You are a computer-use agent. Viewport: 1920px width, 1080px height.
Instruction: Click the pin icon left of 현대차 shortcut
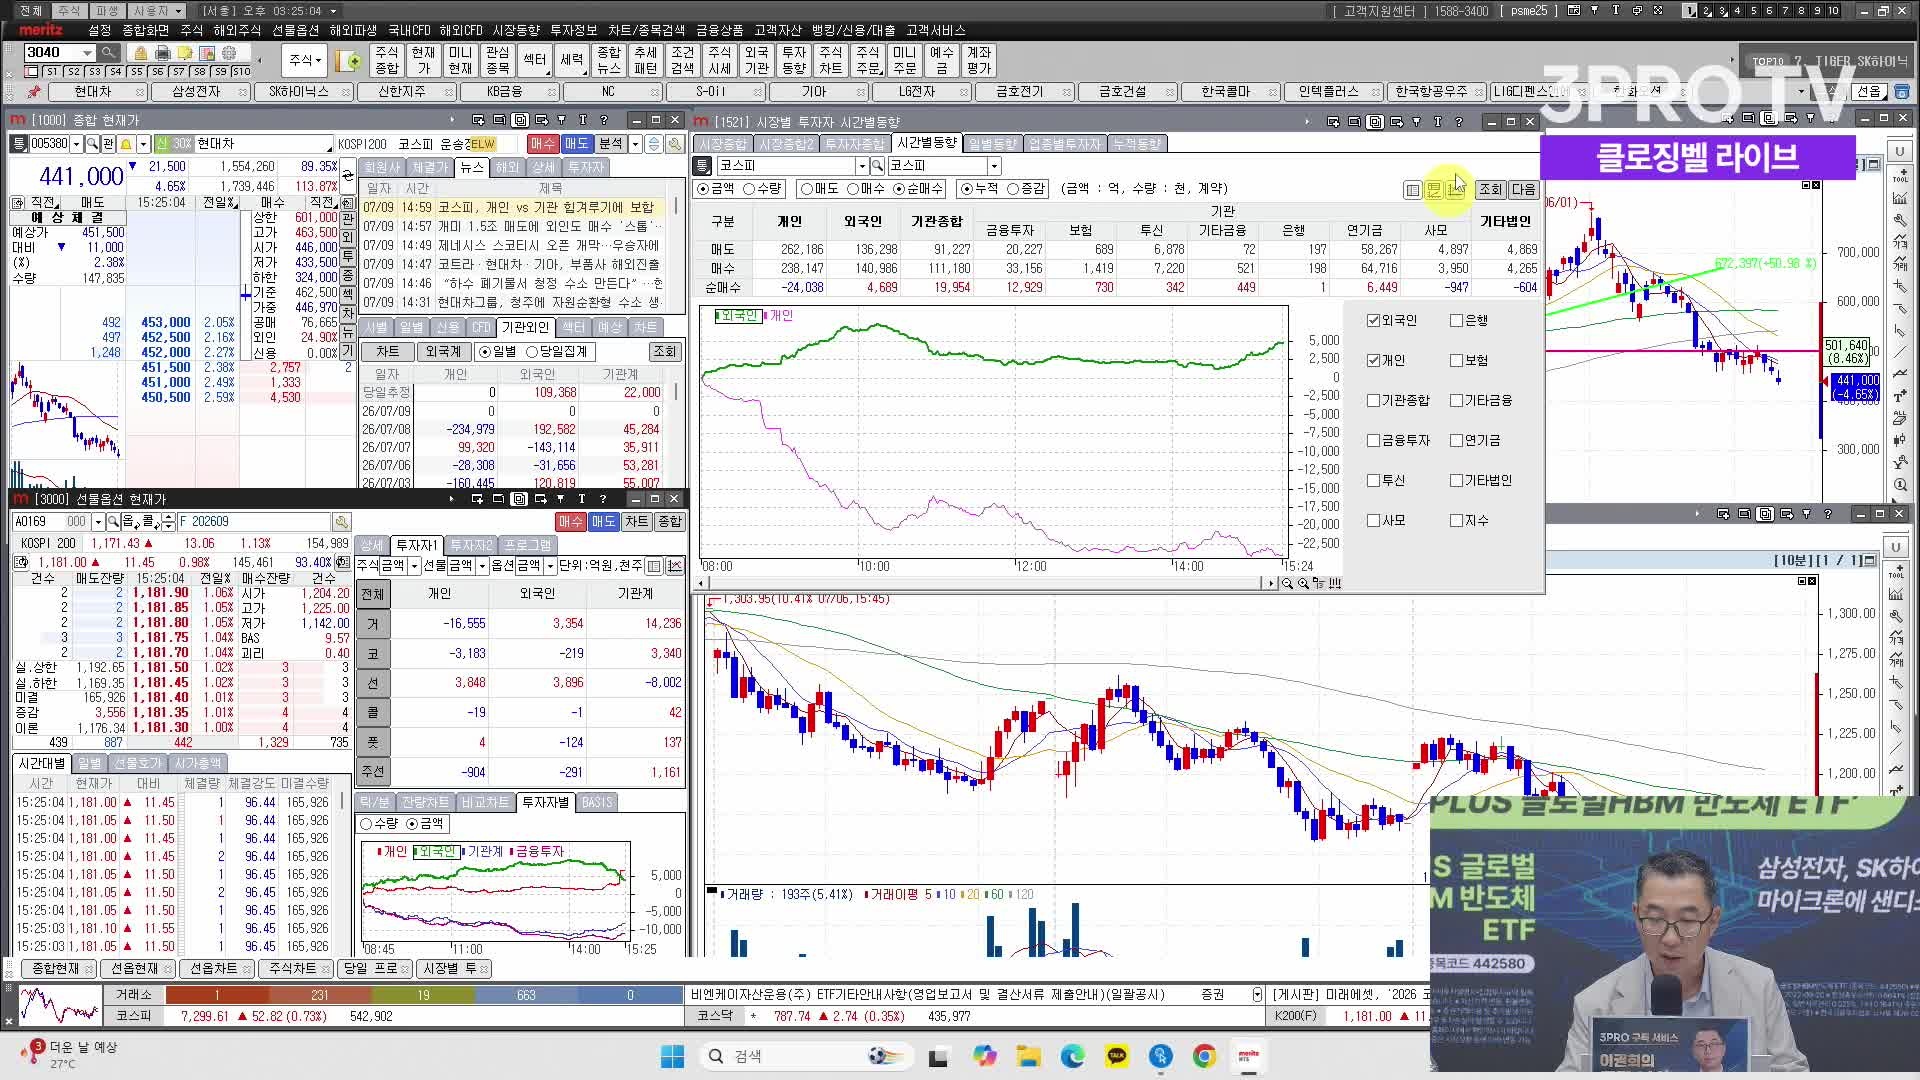[x=33, y=92]
